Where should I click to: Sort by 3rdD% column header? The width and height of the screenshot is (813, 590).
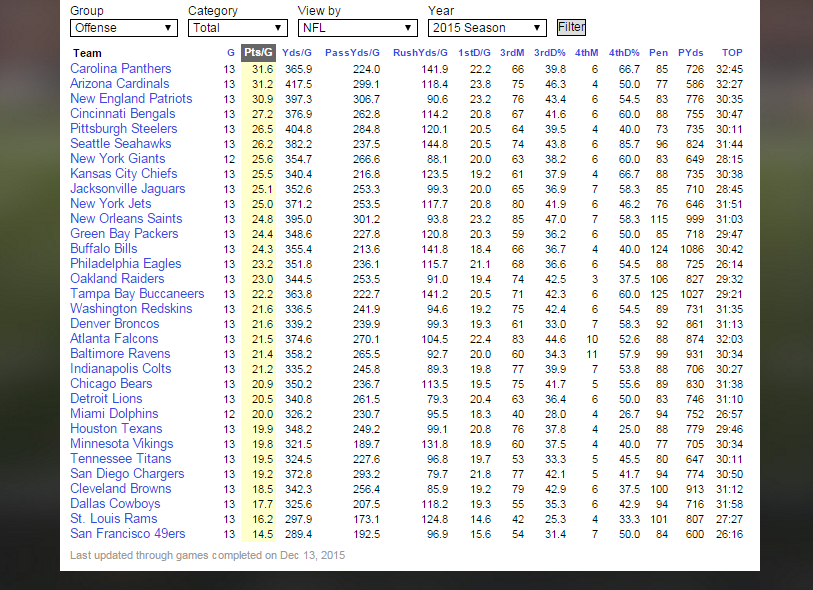click(550, 53)
